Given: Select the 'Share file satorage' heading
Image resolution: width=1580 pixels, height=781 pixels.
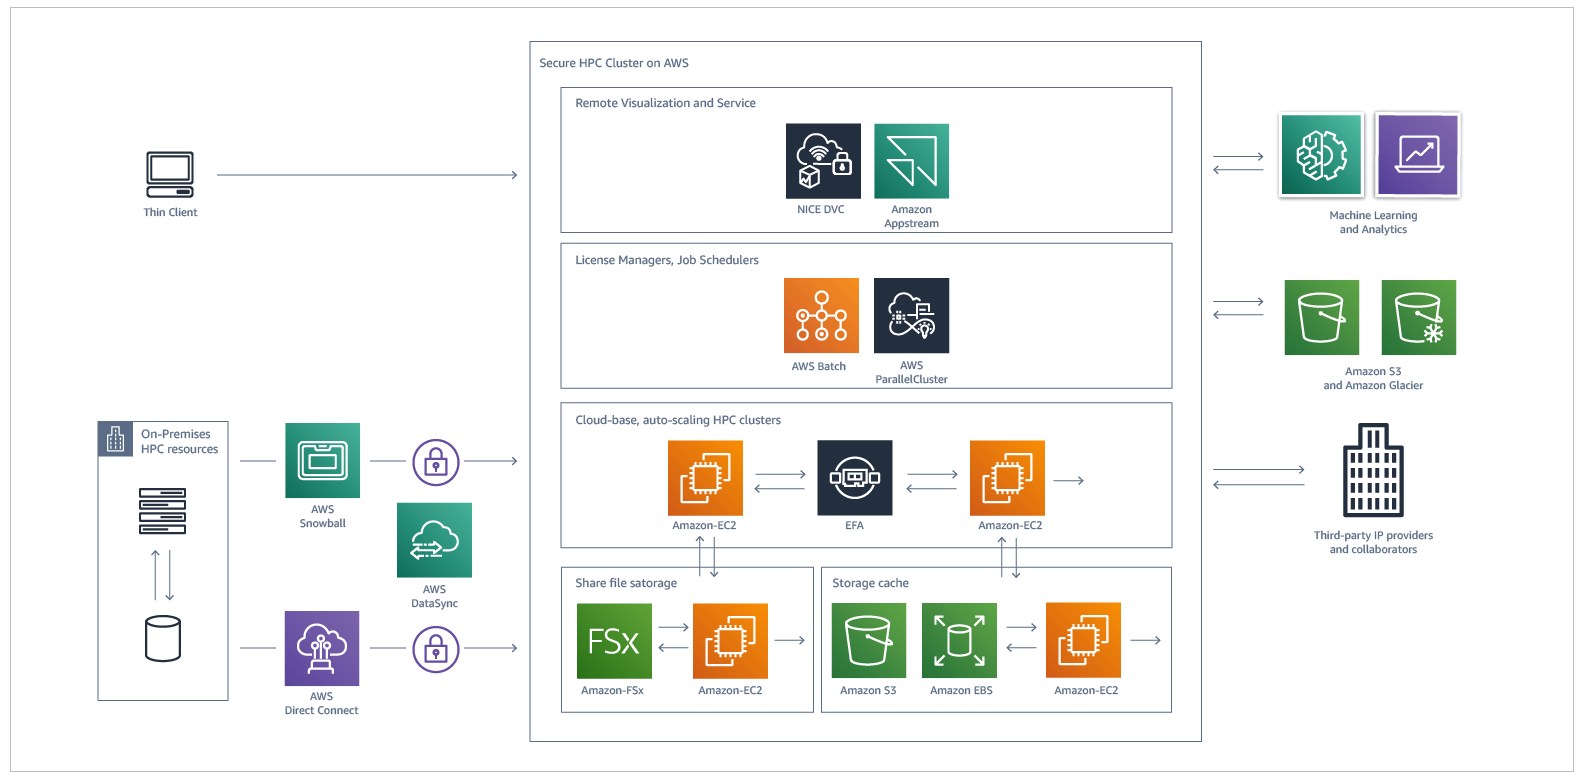Looking at the screenshot, I should [626, 583].
